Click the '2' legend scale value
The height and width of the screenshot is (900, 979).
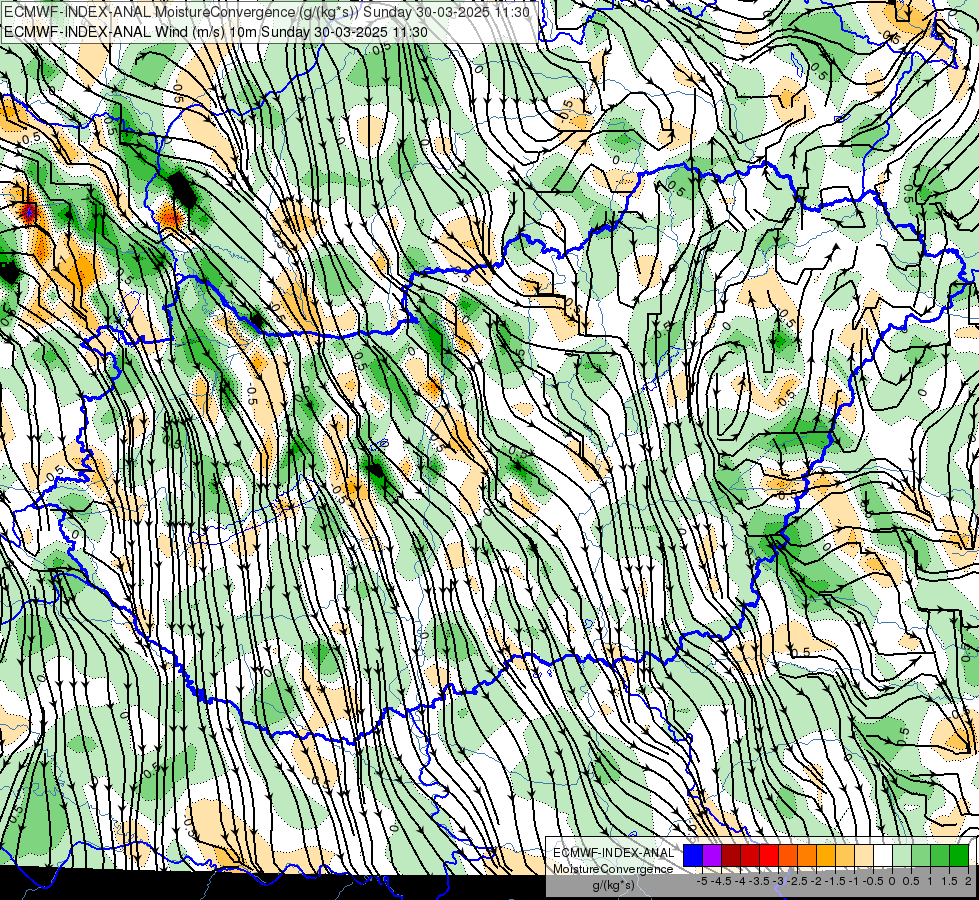(x=968, y=881)
